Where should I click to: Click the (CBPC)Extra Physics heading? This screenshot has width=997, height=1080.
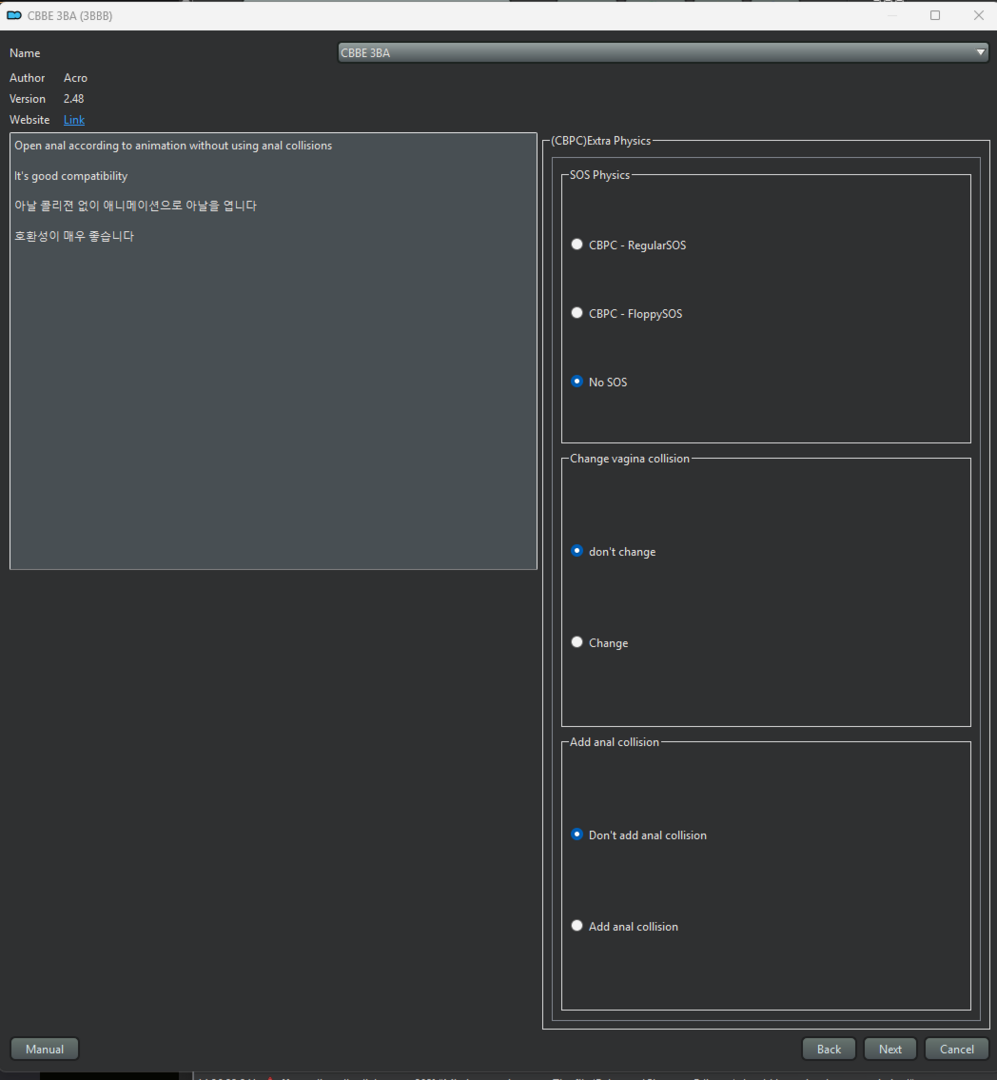(x=601, y=141)
